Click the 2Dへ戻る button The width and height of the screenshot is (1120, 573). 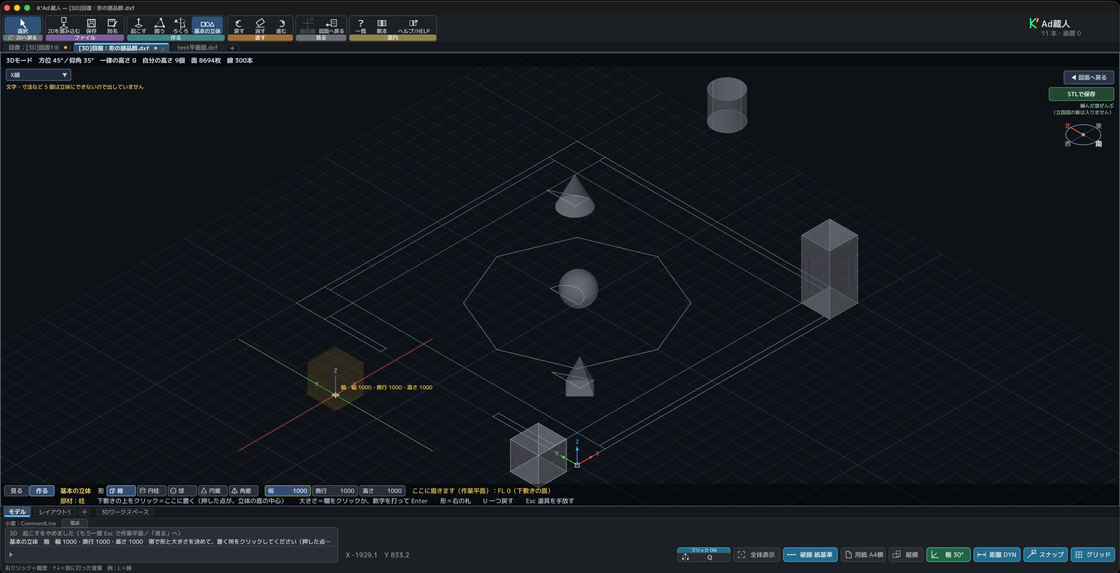pos(23,37)
